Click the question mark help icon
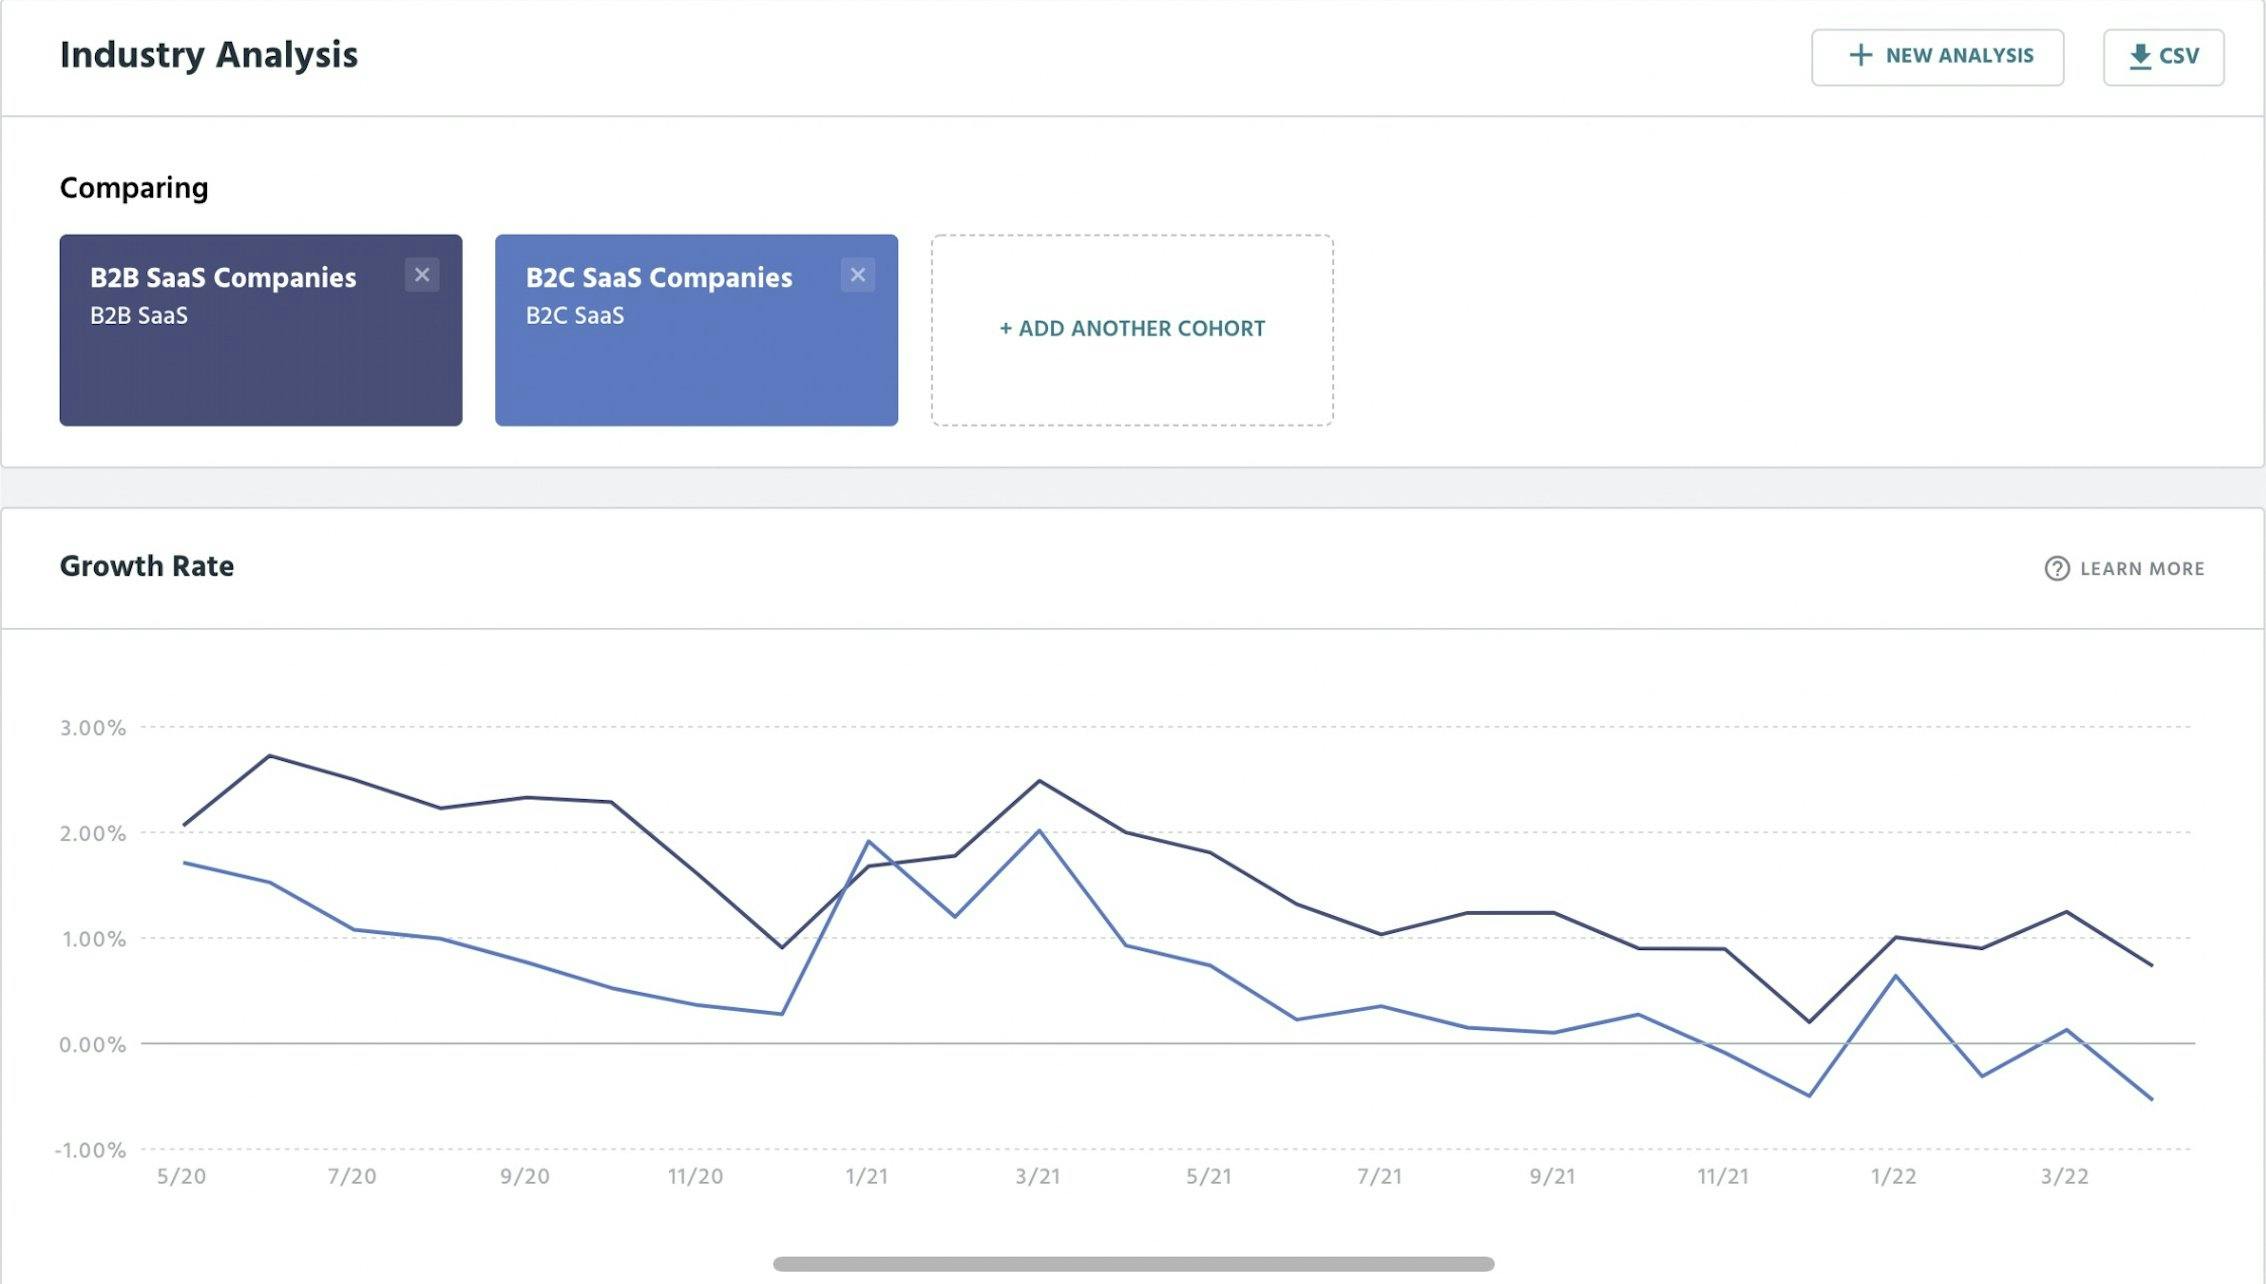 tap(2056, 568)
